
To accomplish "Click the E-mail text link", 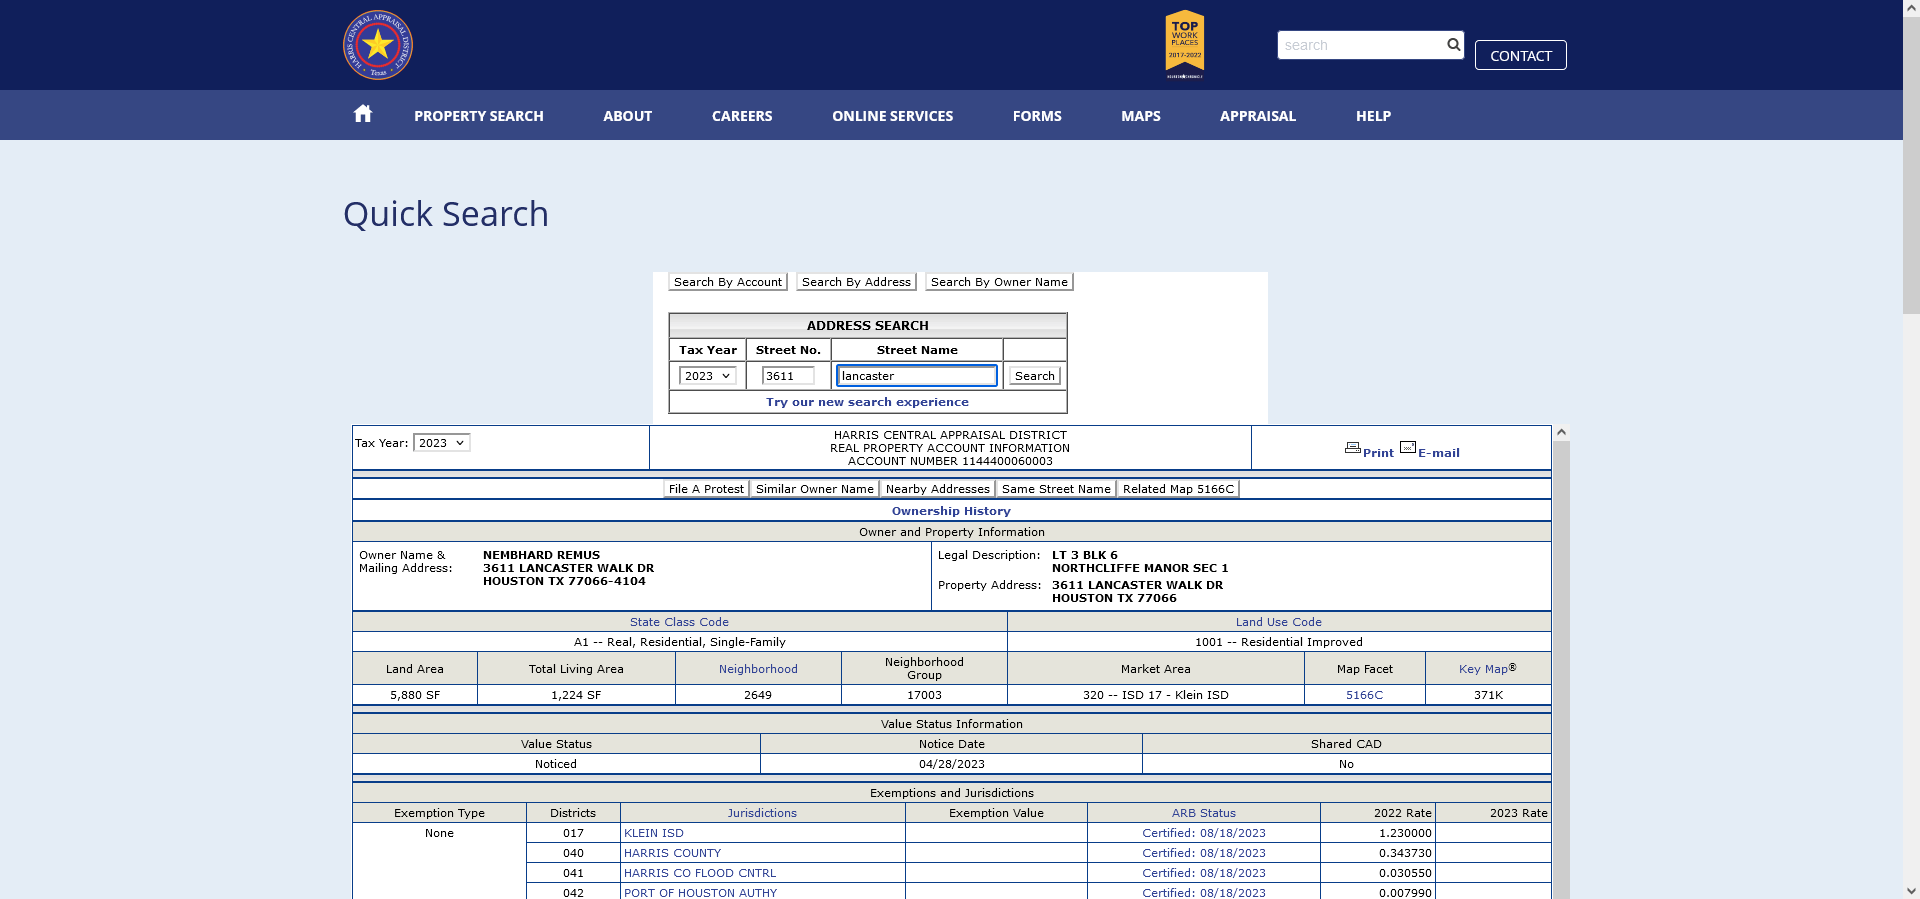I will click(x=1439, y=453).
